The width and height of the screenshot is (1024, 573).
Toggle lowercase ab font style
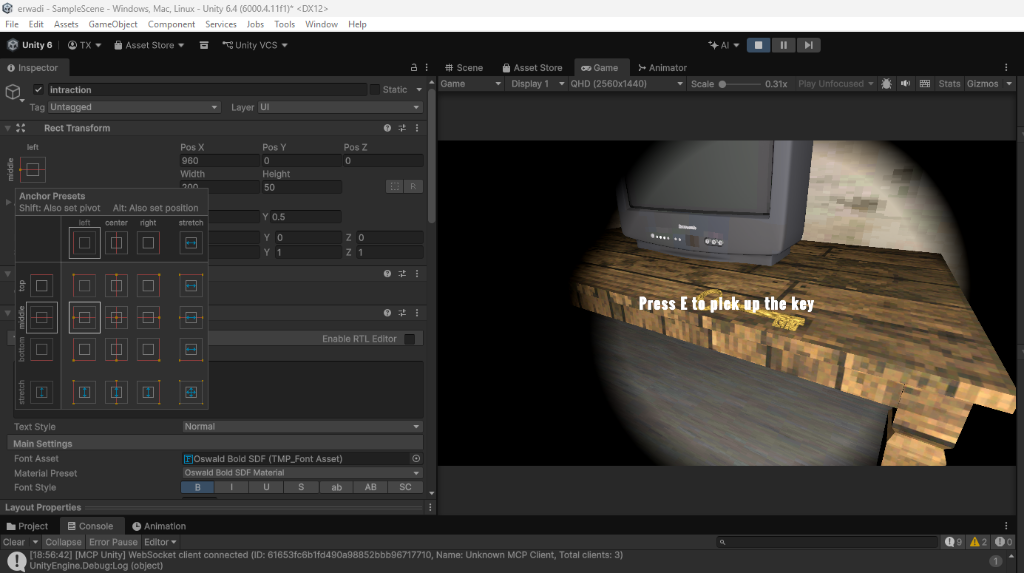click(x=336, y=487)
